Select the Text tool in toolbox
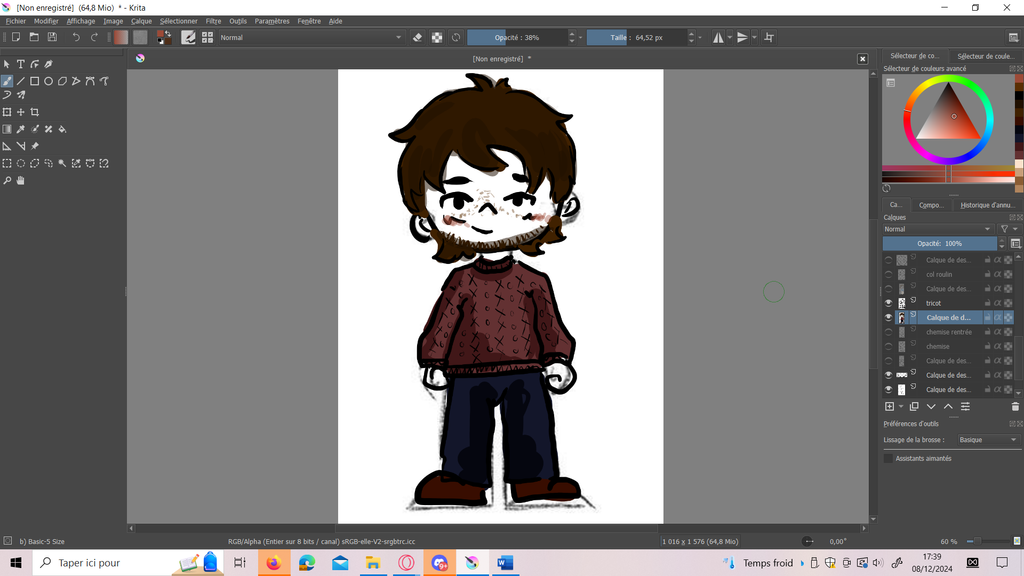The height and width of the screenshot is (576, 1024). tap(20, 64)
